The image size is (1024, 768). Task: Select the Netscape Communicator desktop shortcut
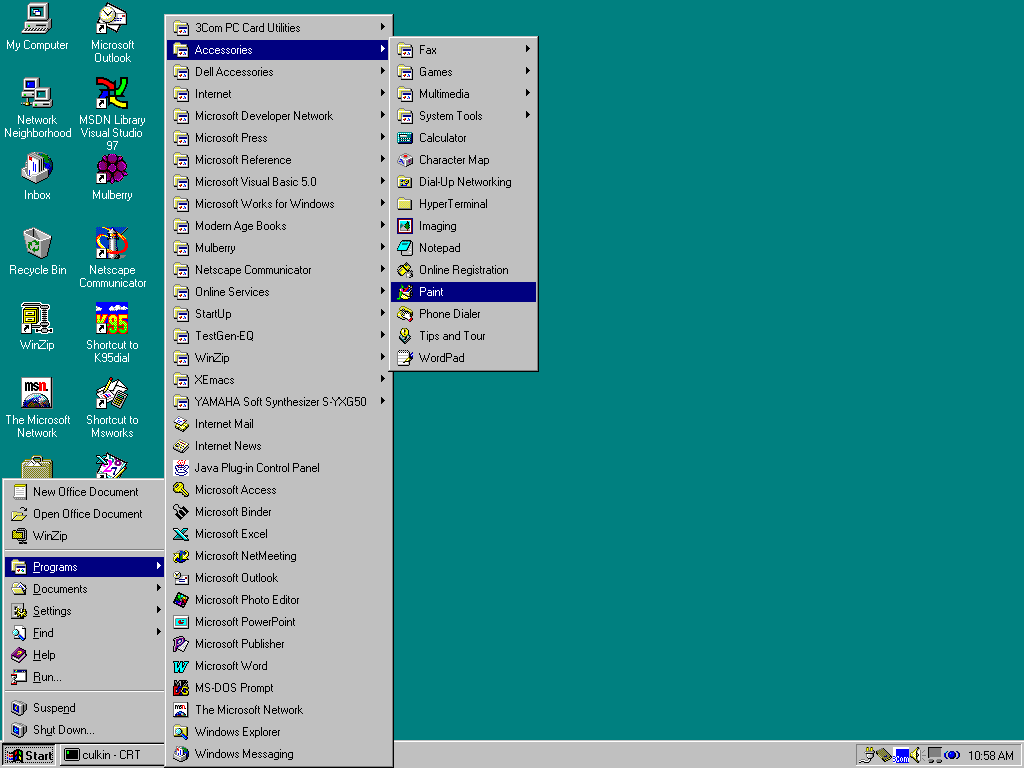[x=112, y=258]
